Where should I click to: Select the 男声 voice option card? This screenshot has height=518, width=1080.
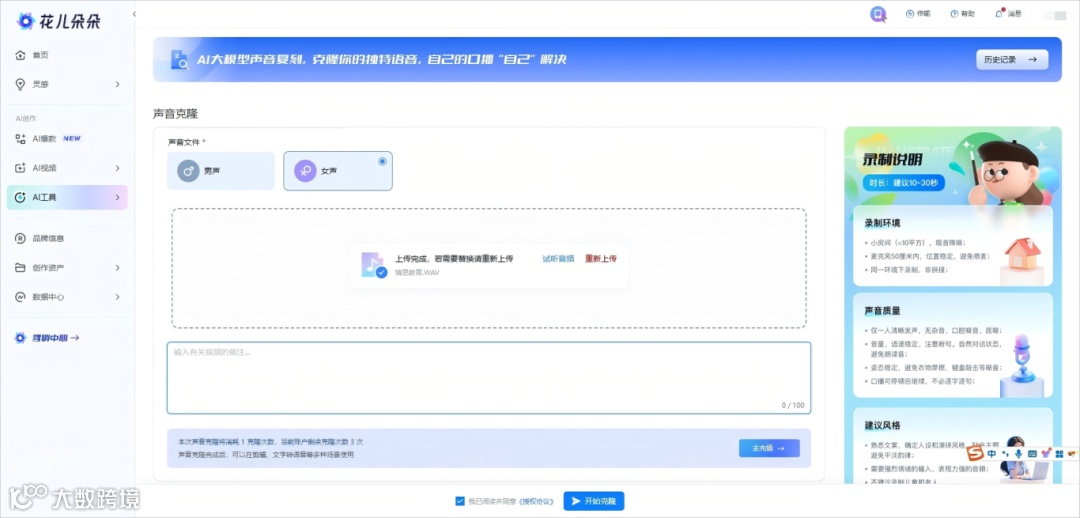point(220,171)
